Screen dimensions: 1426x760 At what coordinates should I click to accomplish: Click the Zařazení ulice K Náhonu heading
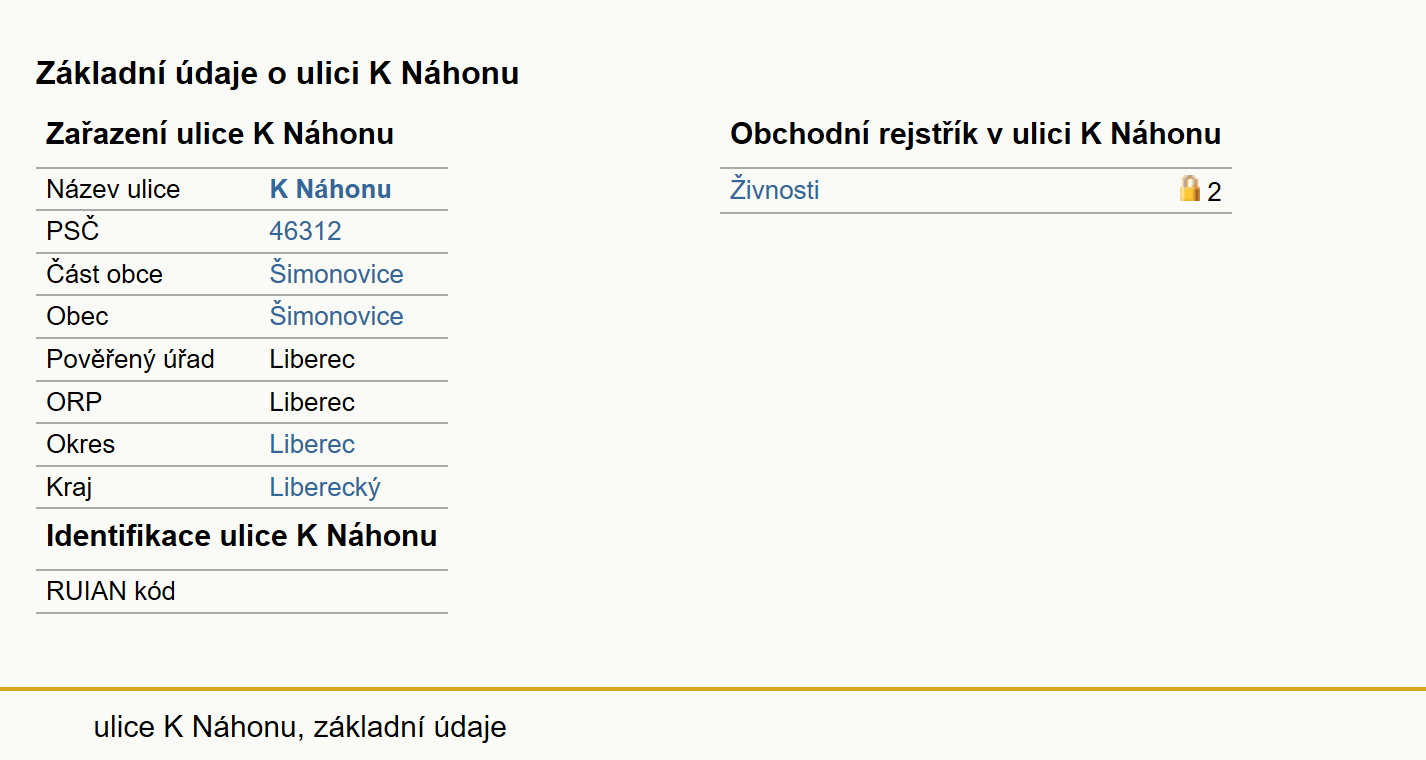219,134
